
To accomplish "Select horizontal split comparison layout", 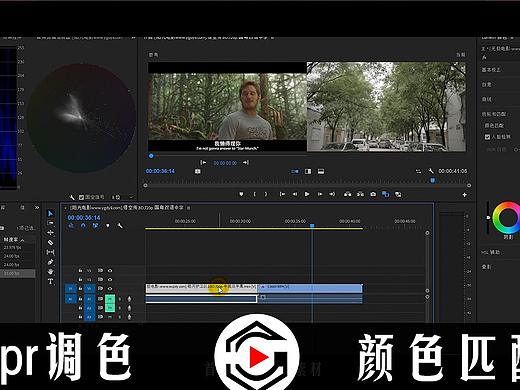I will click(x=321, y=171).
